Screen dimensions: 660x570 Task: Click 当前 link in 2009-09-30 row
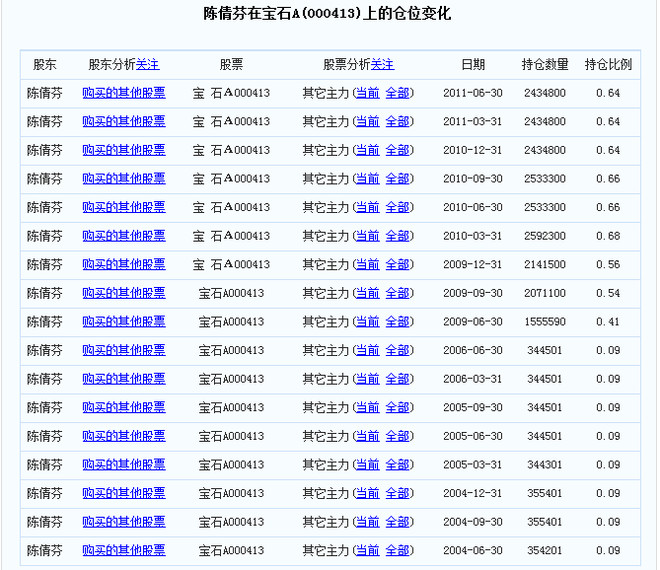[x=368, y=293]
